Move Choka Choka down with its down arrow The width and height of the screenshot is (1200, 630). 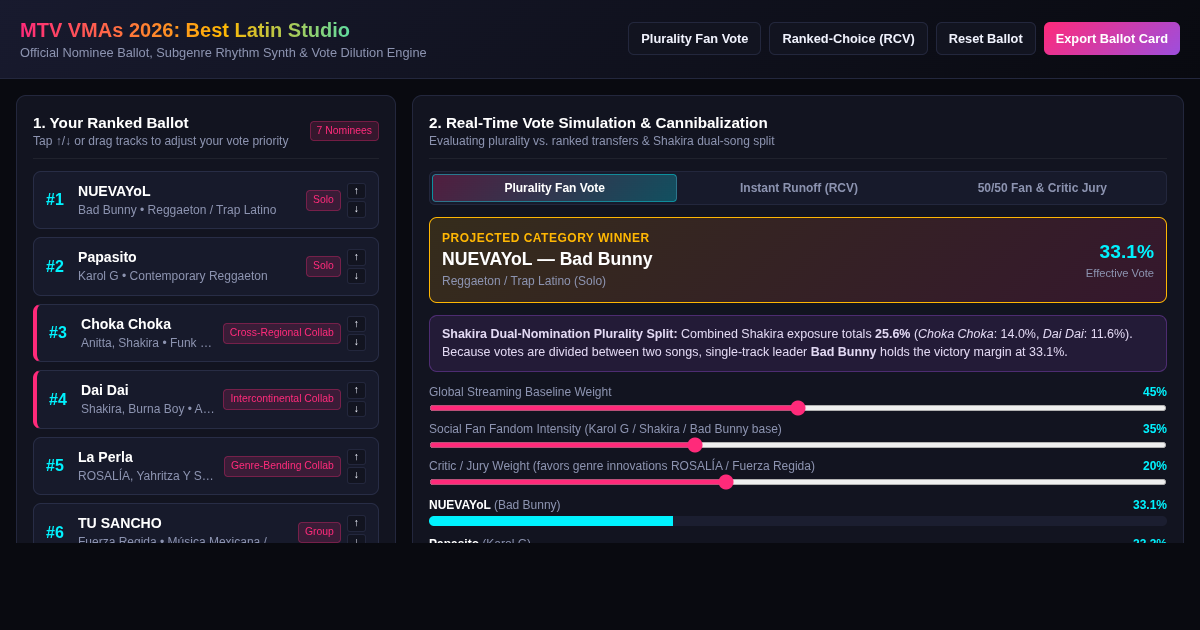(356, 342)
